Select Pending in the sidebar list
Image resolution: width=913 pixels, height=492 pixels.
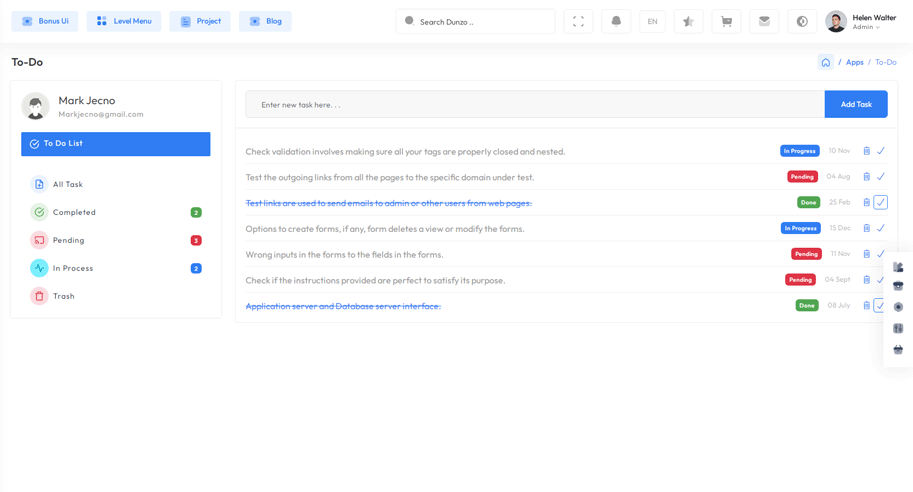[x=69, y=240]
